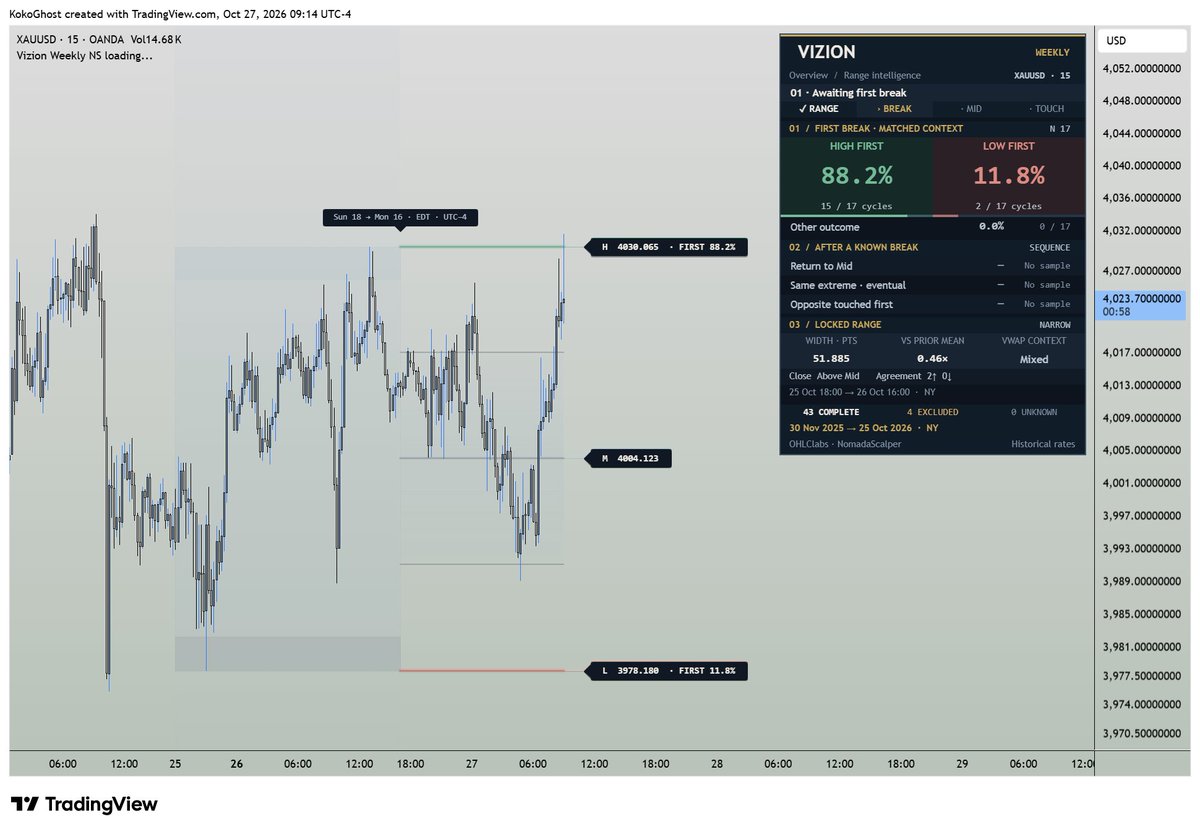1200x832 pixels.
Task: Click date 25 on the time axis
Action: coord(175,764)
